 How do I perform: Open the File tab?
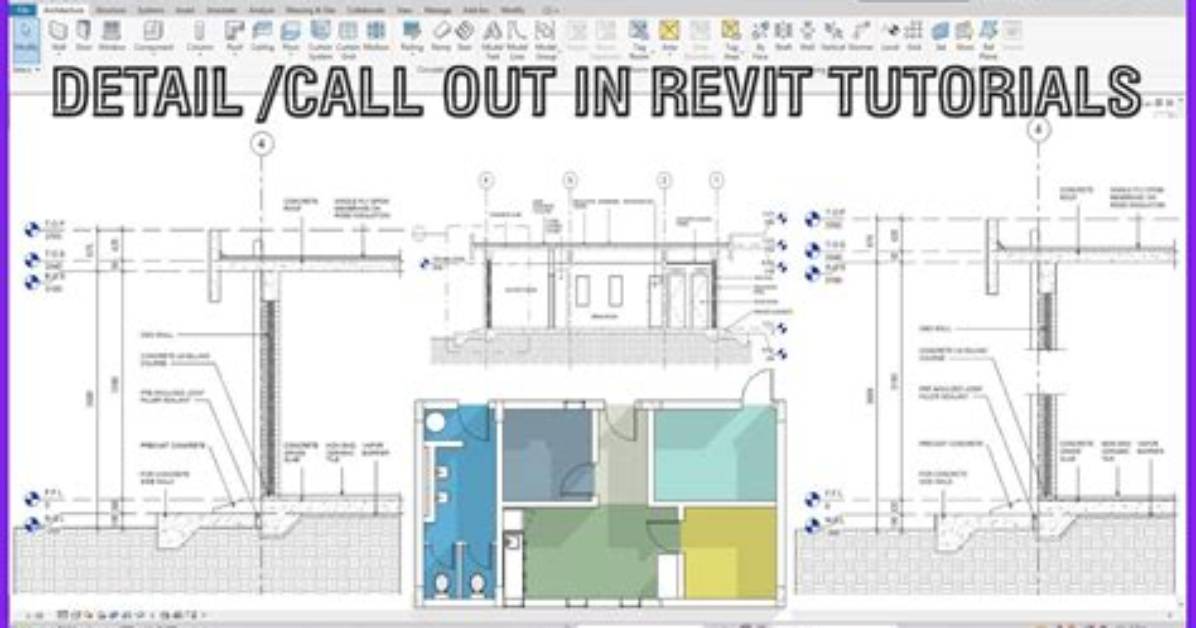click(23, 10)
